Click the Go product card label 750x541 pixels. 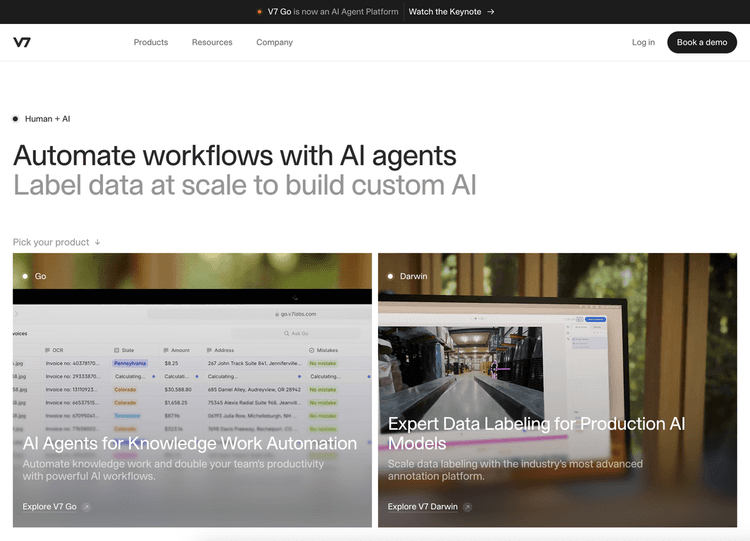click(x=40, y=276)
